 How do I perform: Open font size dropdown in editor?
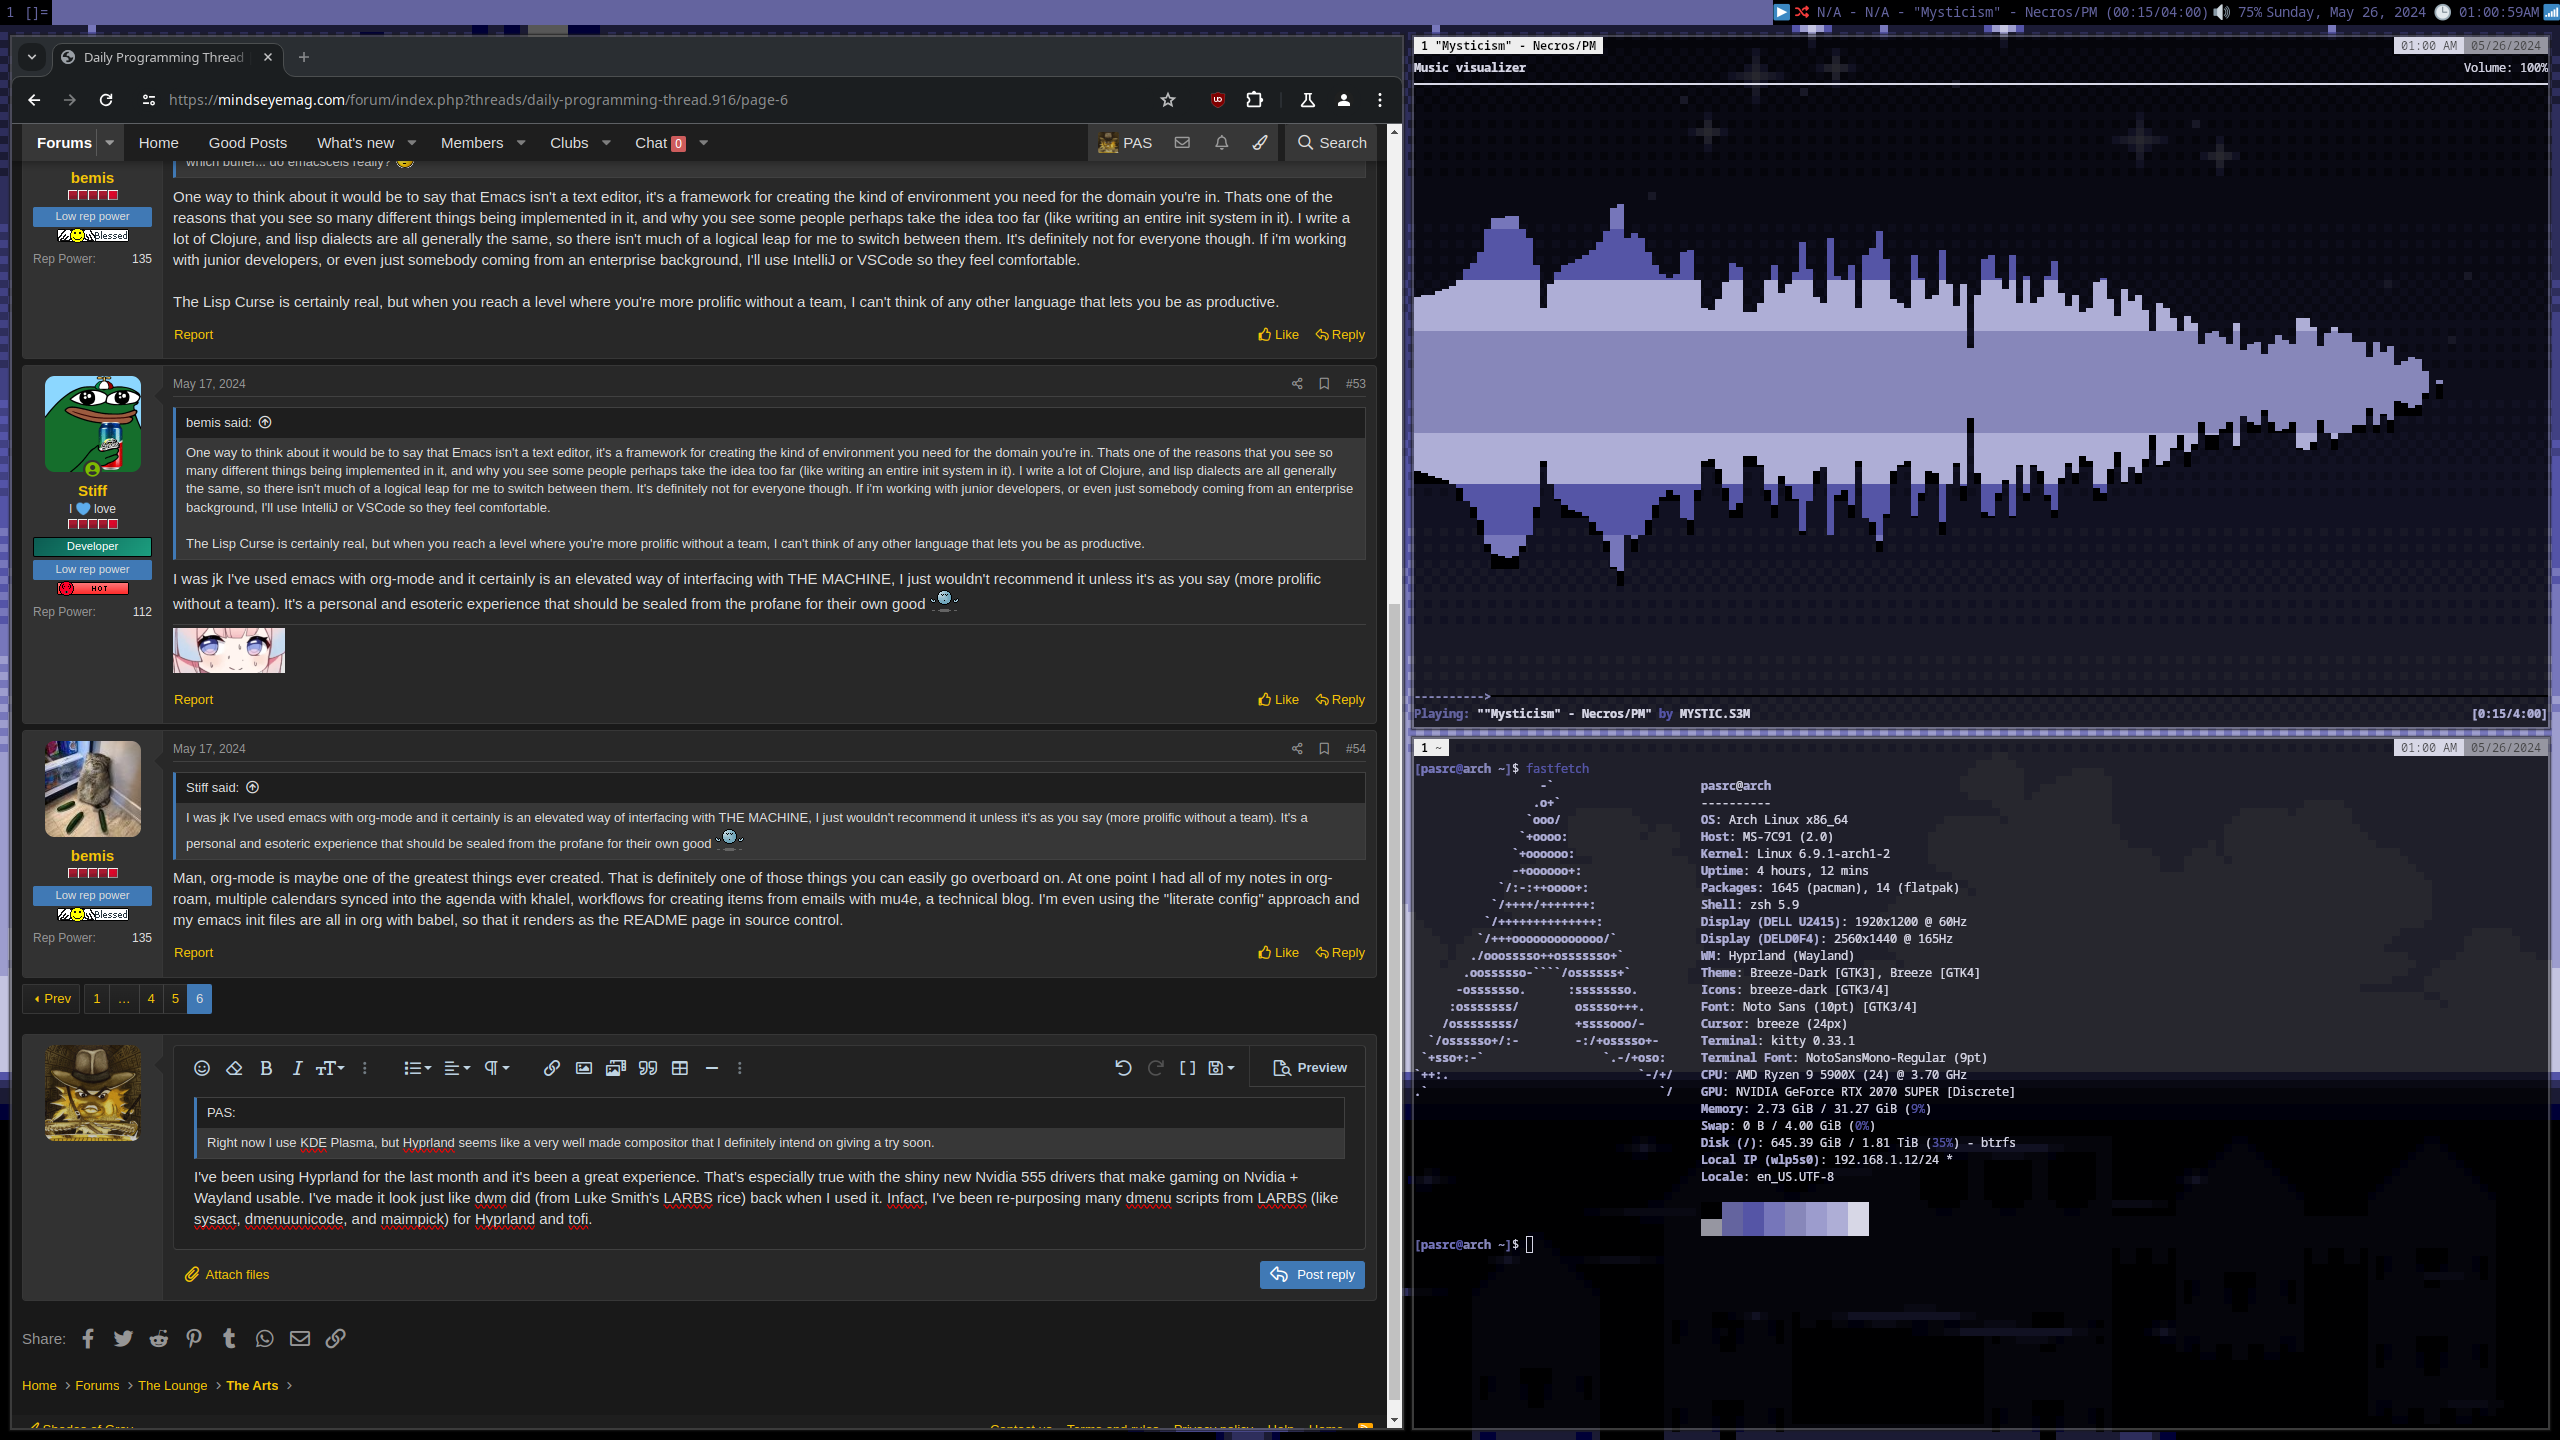[x=330, y=1068]
